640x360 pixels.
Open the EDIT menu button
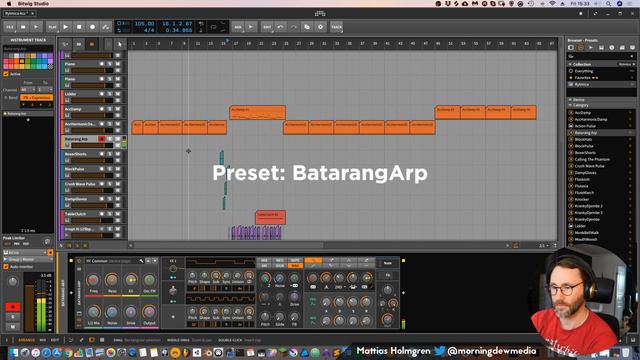267,27
